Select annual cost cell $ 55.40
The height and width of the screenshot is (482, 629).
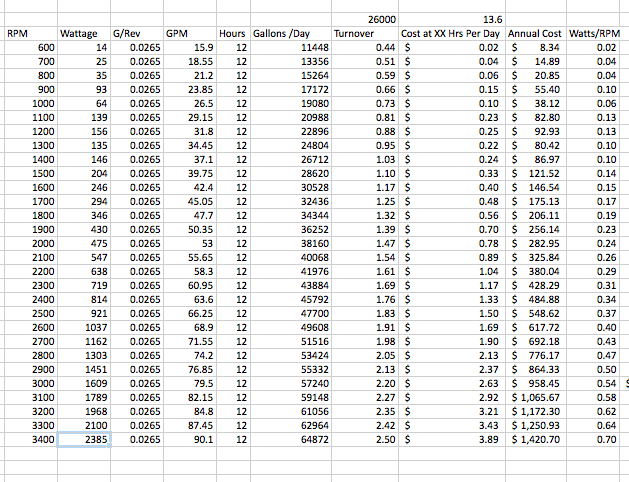click(x=536, y=89)
